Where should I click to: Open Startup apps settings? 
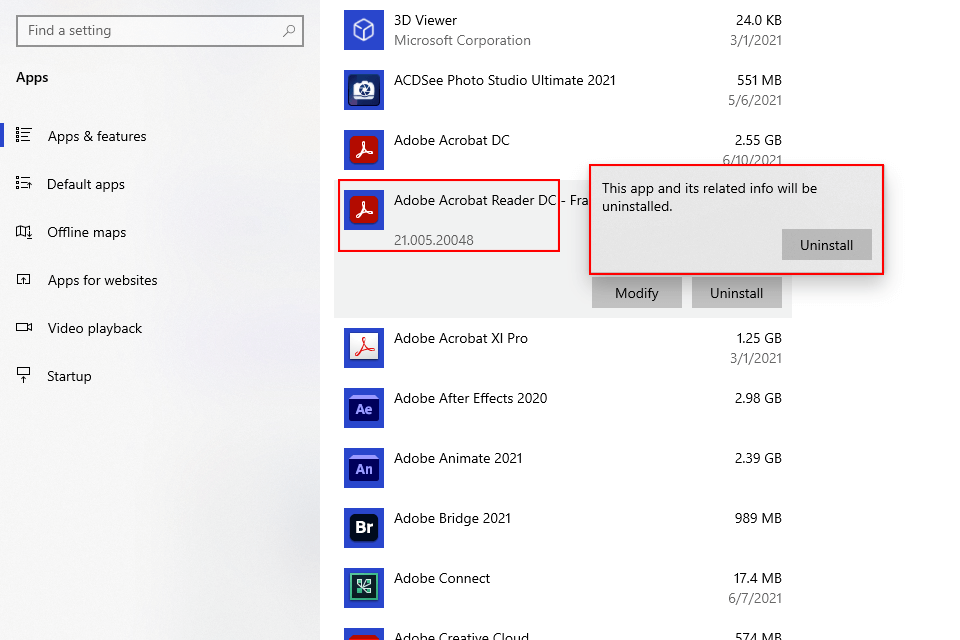(x=69, y=376)
